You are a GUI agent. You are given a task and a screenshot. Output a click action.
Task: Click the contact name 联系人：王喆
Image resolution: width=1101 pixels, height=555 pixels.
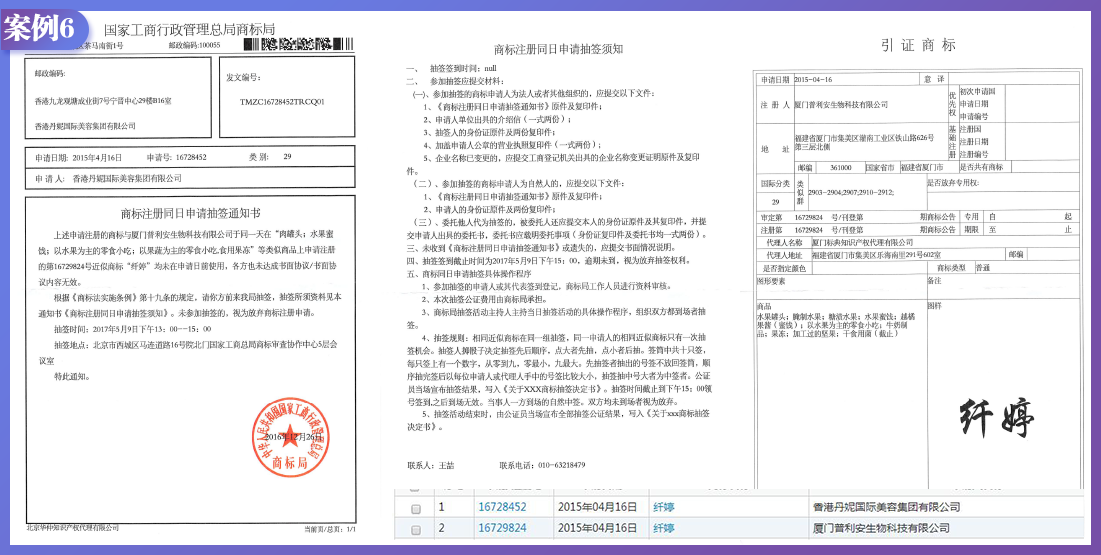click(431, 465)
